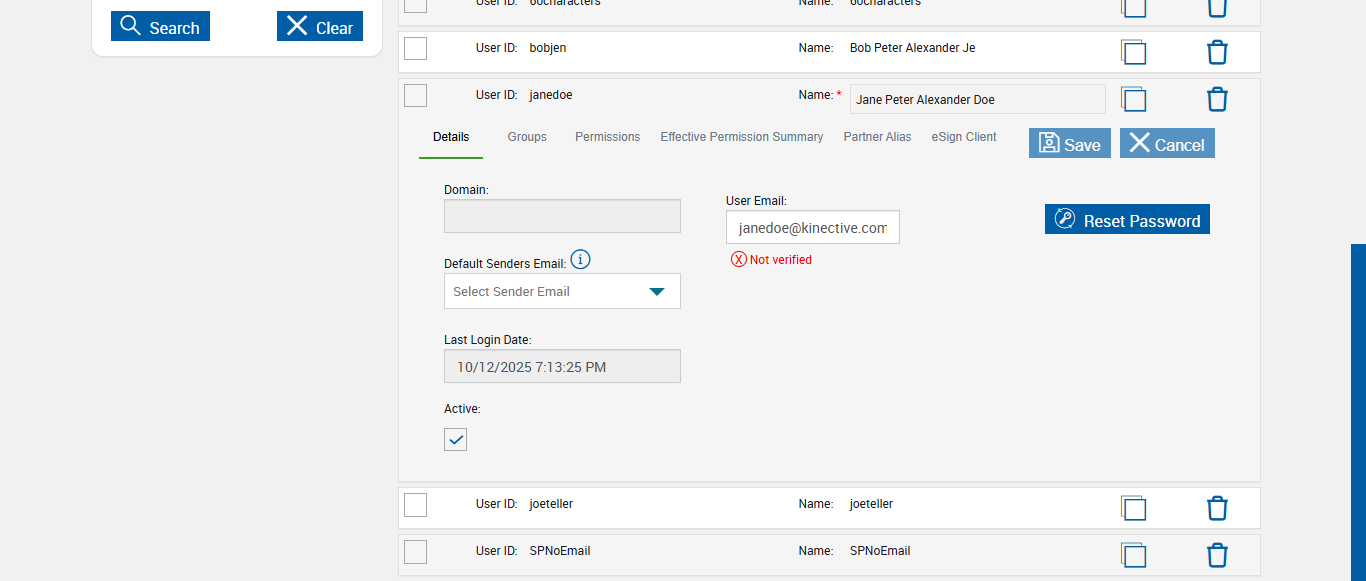Click into the User Email field

point(812,228)
